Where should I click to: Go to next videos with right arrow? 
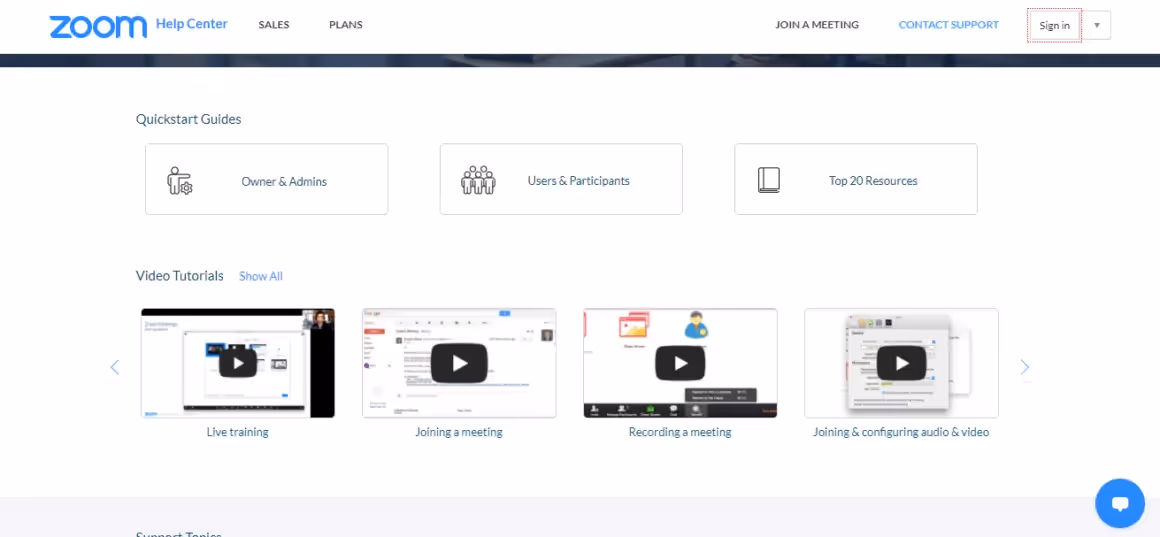1025,367
